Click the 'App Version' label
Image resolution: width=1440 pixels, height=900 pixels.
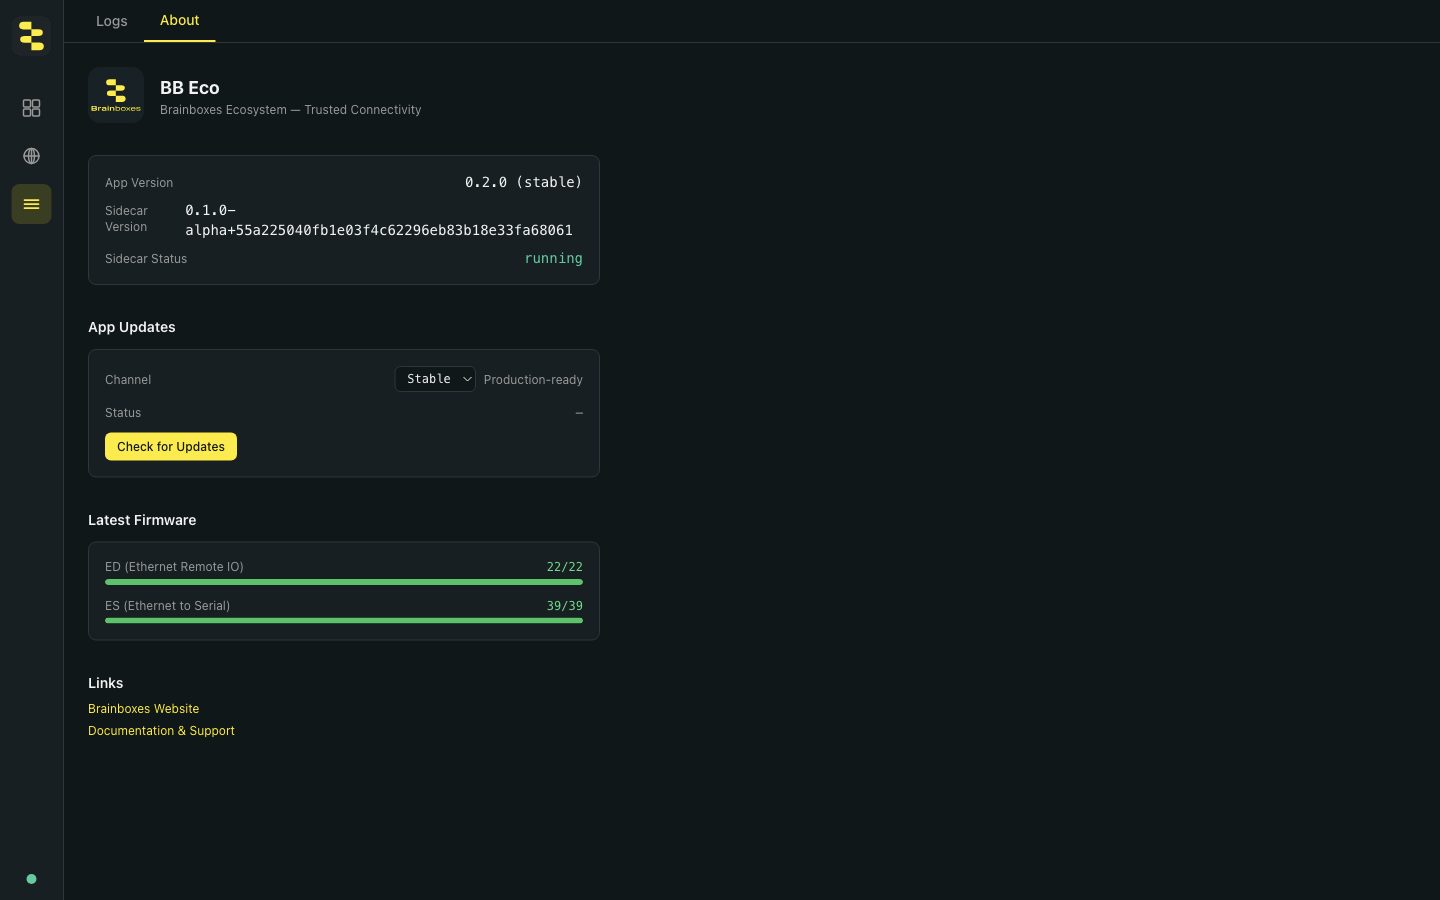139,183
